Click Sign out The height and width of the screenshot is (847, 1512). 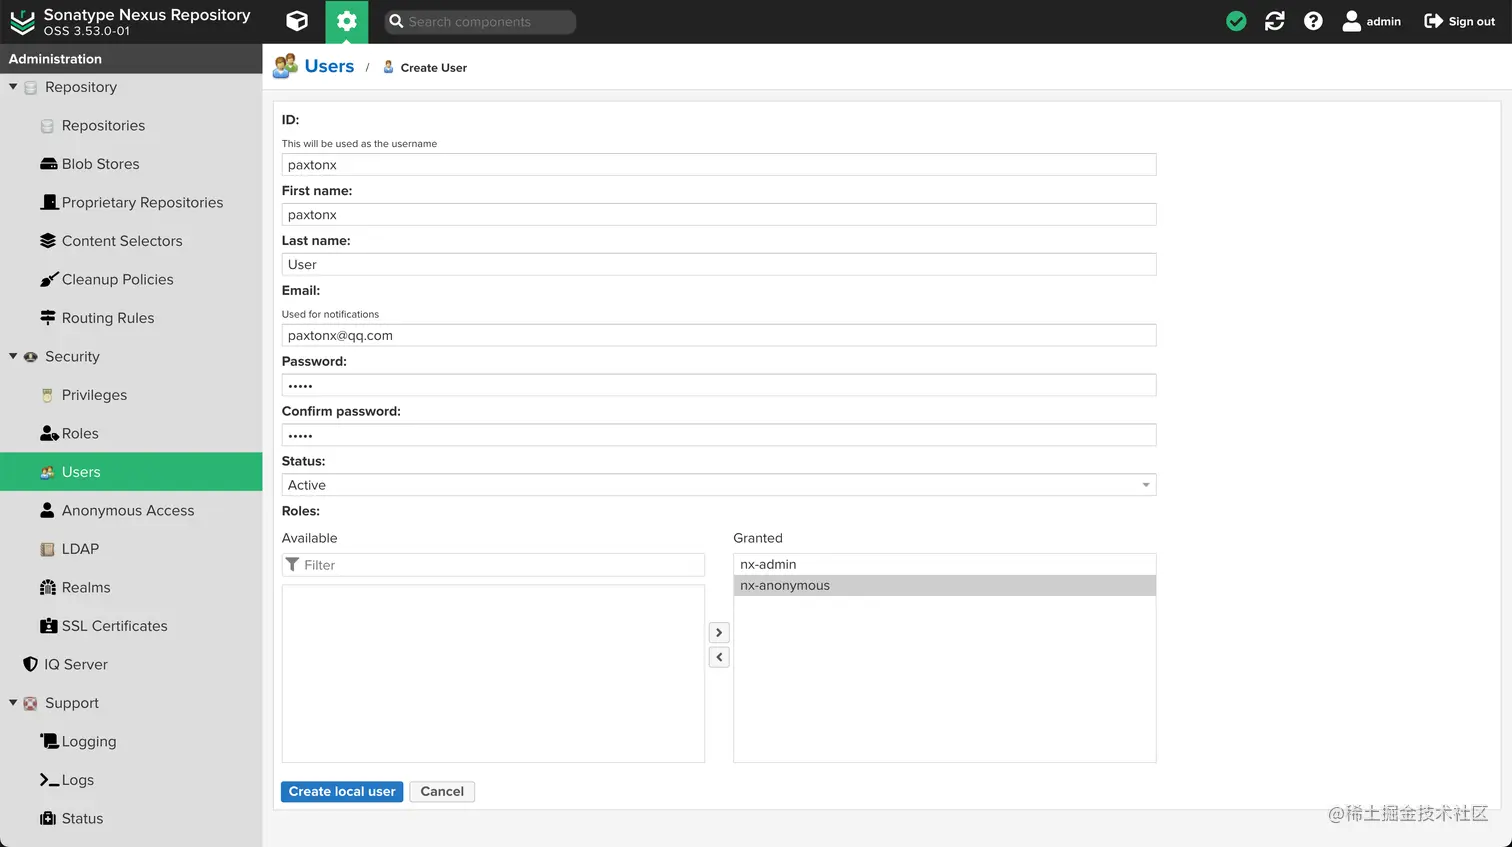click(1459, 21)
